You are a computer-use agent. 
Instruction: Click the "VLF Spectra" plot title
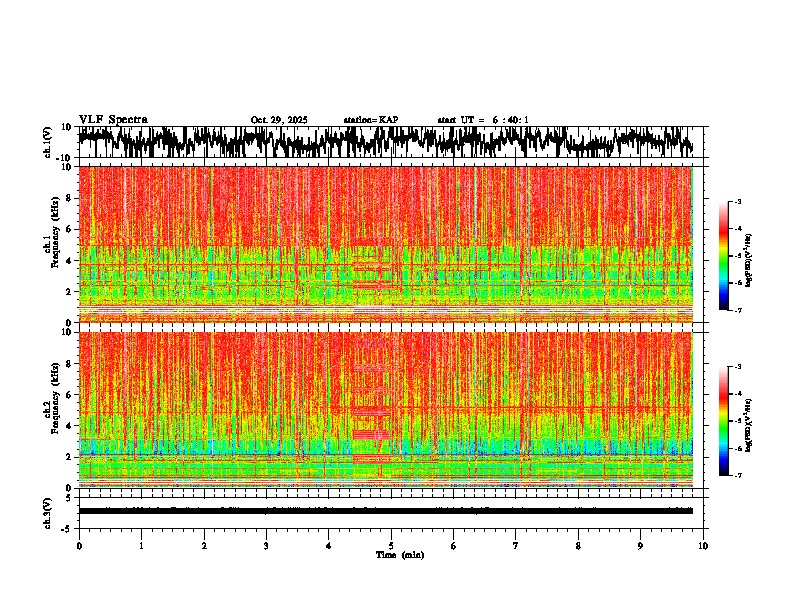point(113,120)
